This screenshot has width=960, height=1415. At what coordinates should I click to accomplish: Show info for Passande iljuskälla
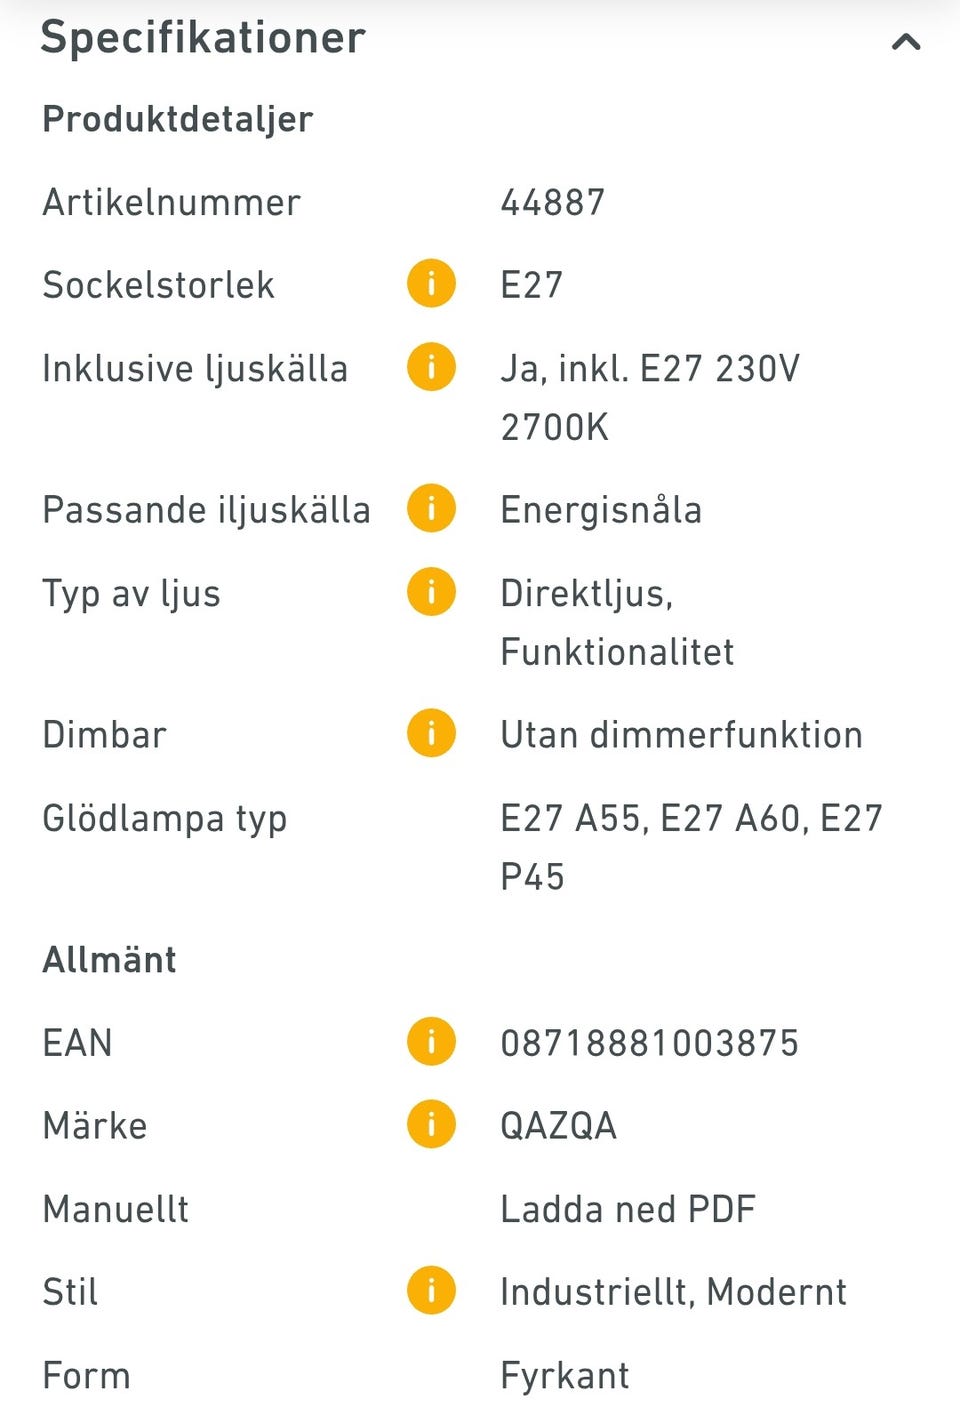431,509
